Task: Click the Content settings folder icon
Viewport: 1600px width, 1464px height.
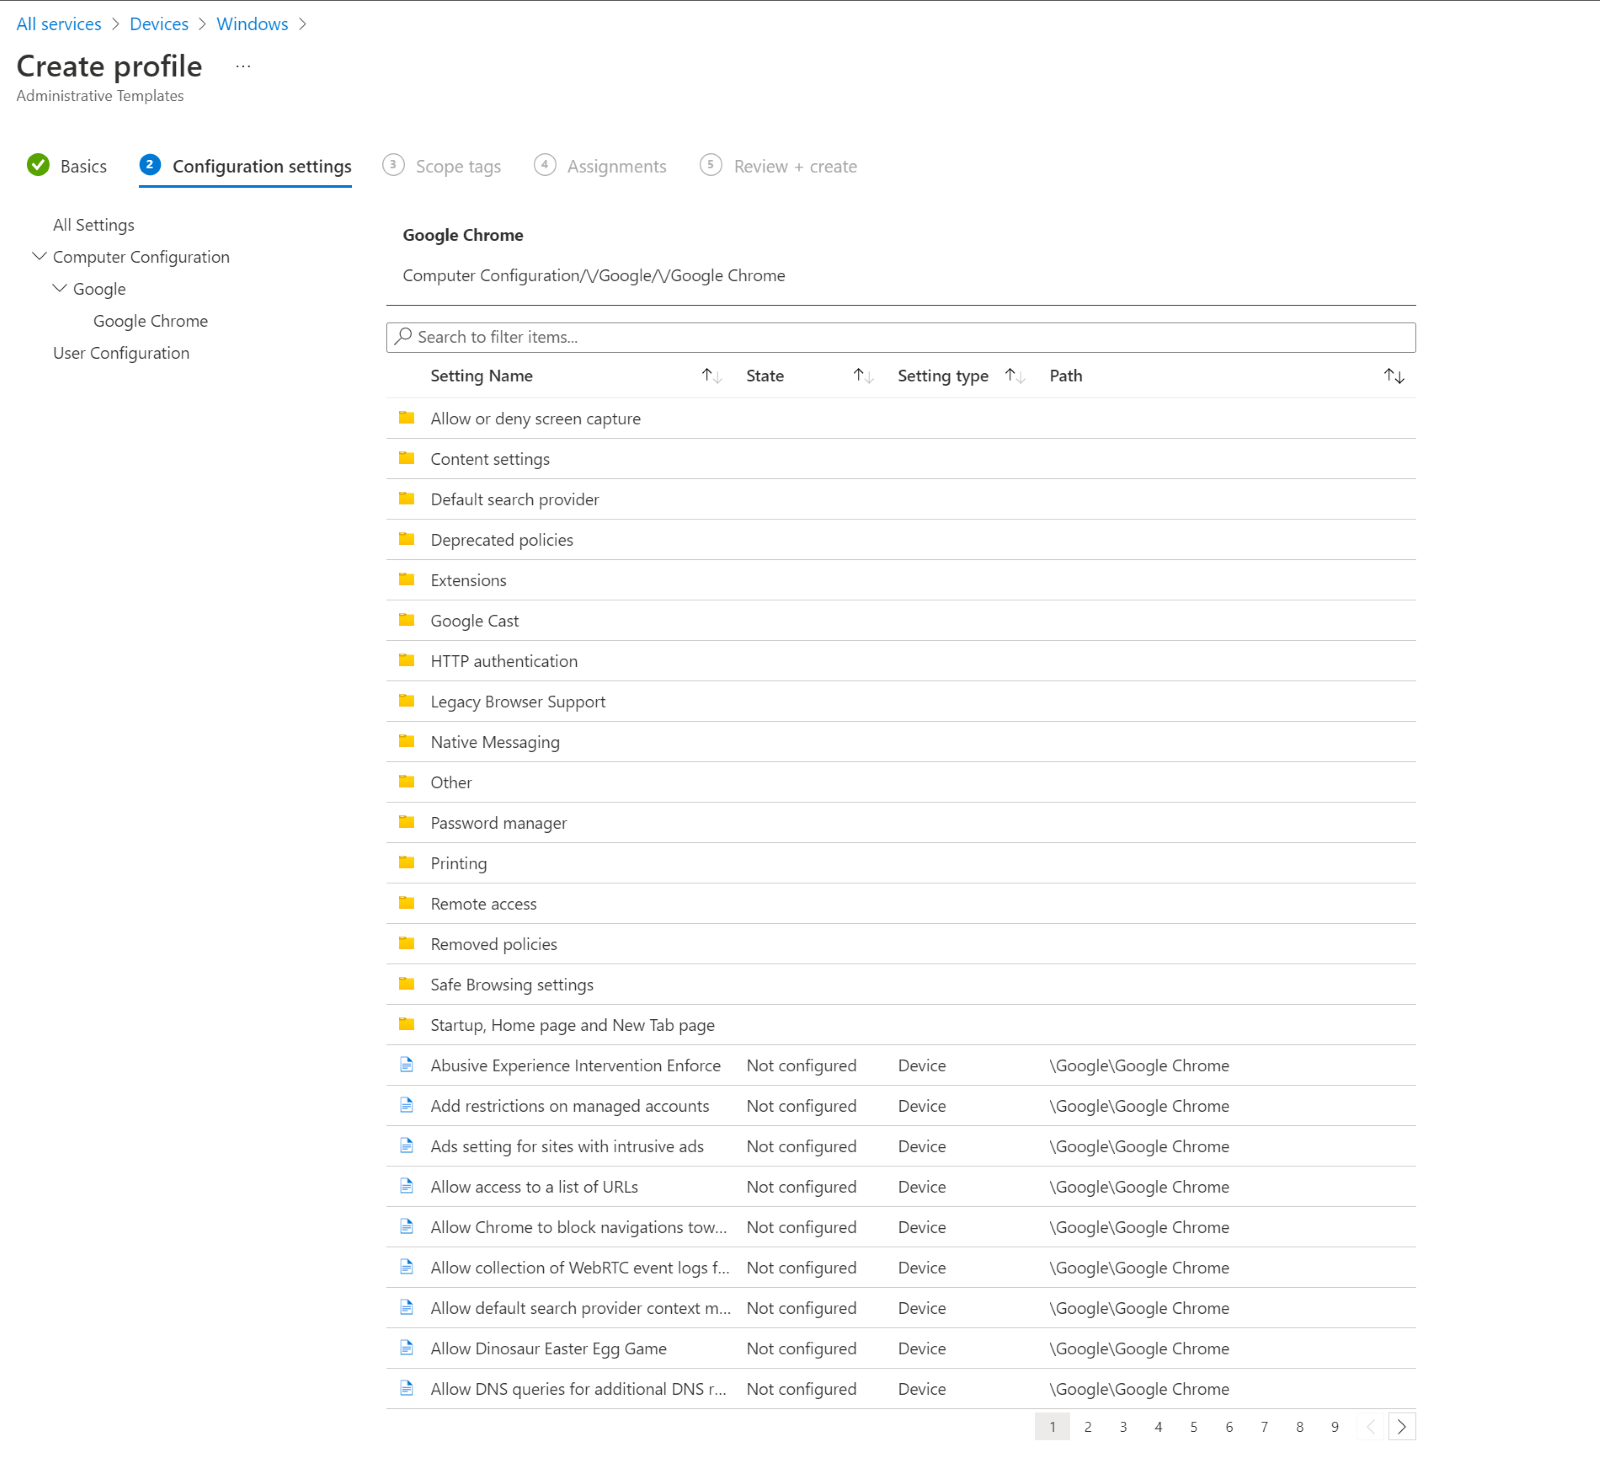Action: coord(406,458)
